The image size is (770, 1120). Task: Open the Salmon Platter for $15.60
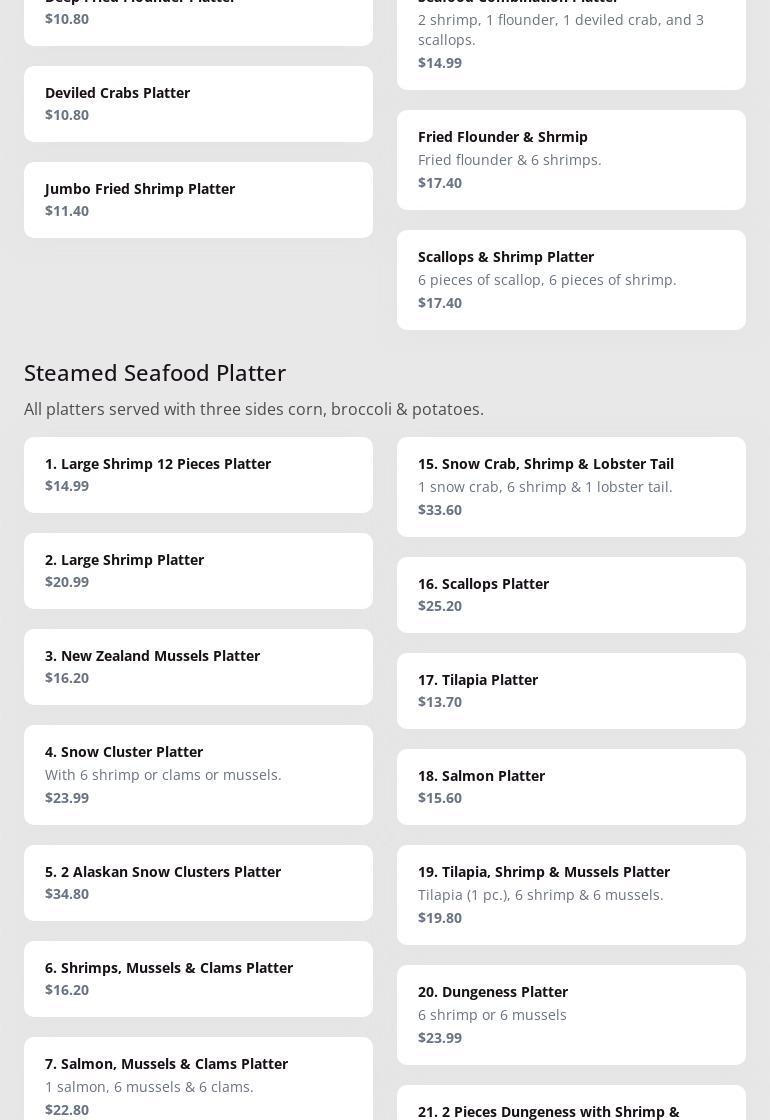571,787
